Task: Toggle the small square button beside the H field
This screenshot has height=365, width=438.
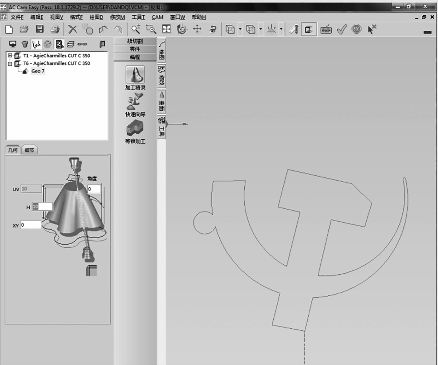Action: (x=35, y=207)
